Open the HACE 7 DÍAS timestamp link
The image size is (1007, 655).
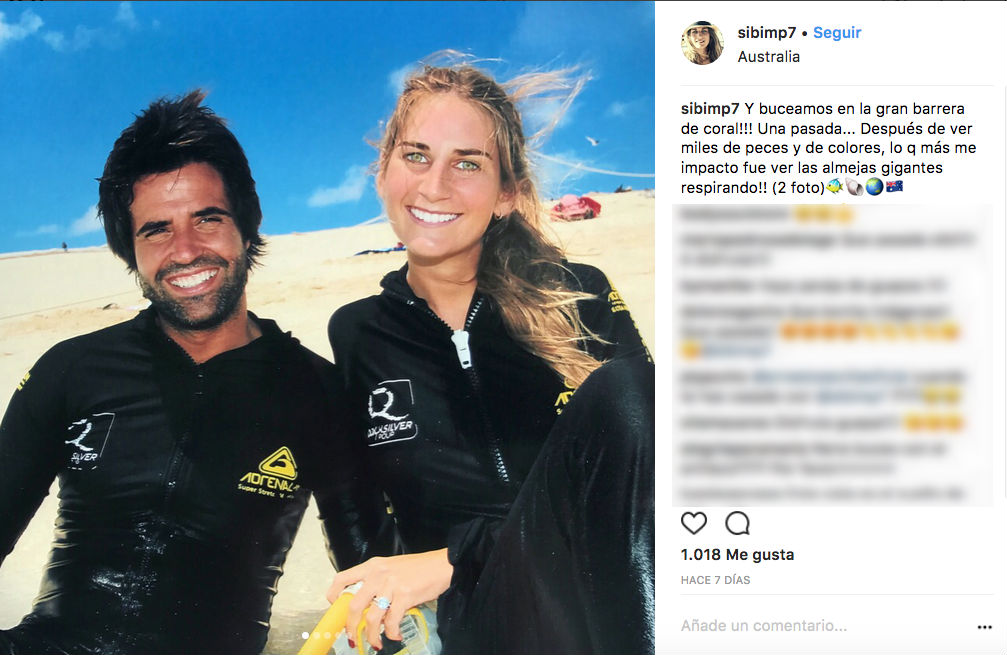[715, 580]
